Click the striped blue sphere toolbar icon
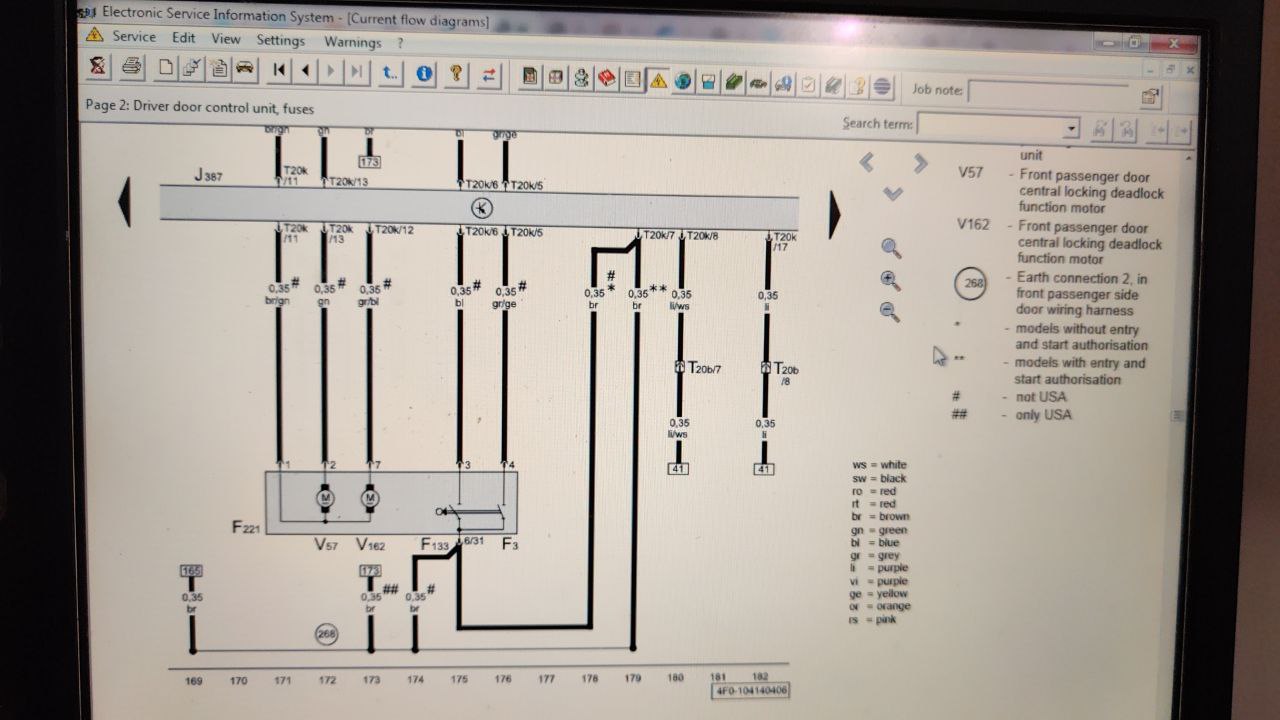The height and width of the screenshot is (720, 1280). [x=882, y=87]
